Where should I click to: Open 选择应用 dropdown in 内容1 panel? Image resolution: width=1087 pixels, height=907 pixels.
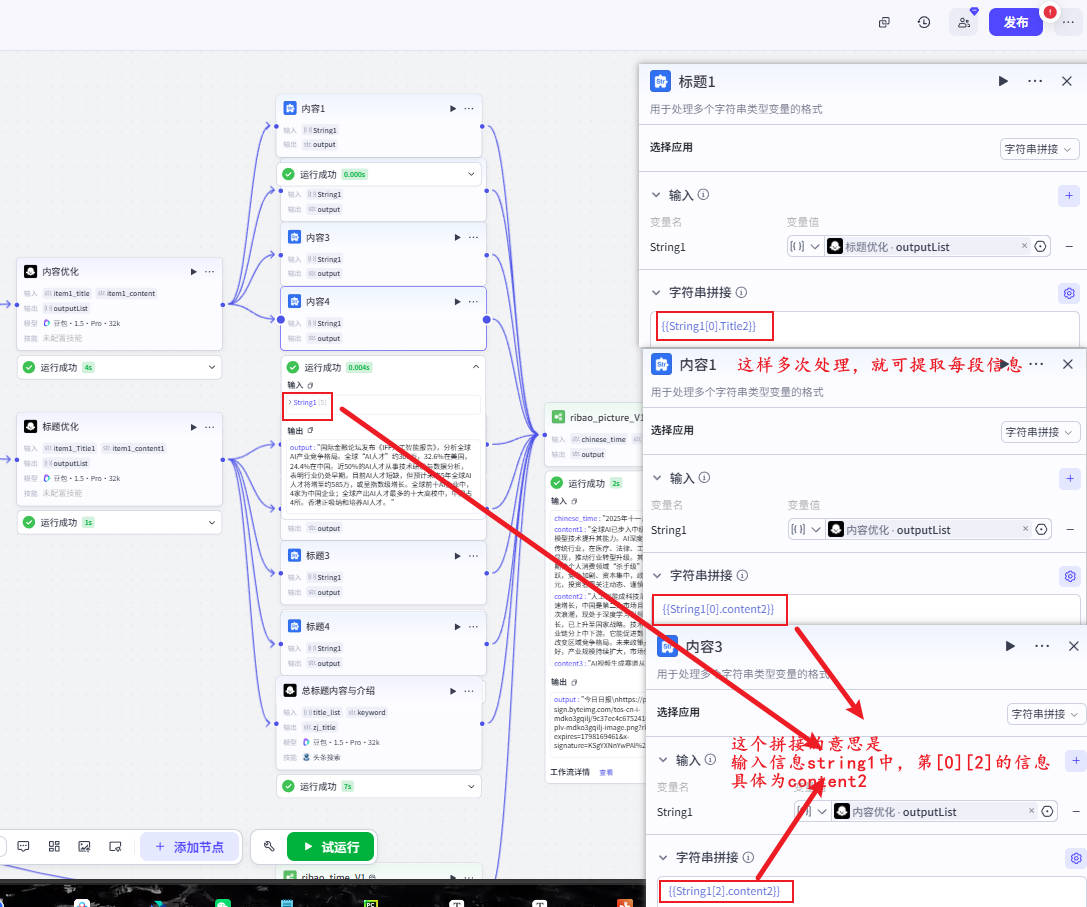point(1041,432)
